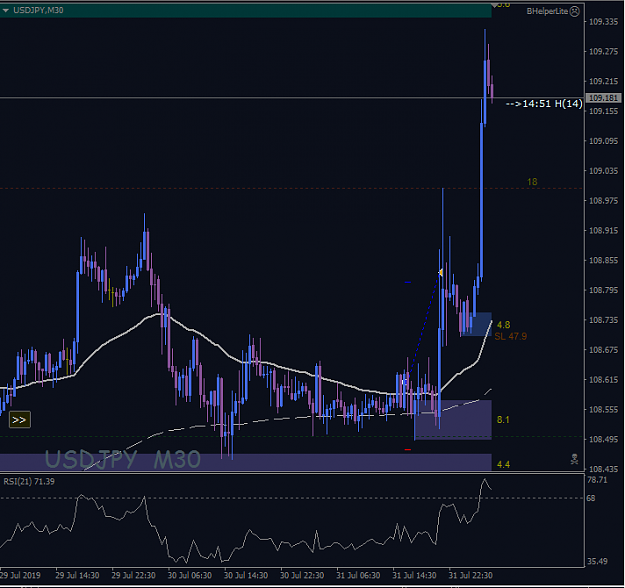The image size is (625, 588).
Task: Click the USDJPY,M30 chart title
Action: click(38, 10)
